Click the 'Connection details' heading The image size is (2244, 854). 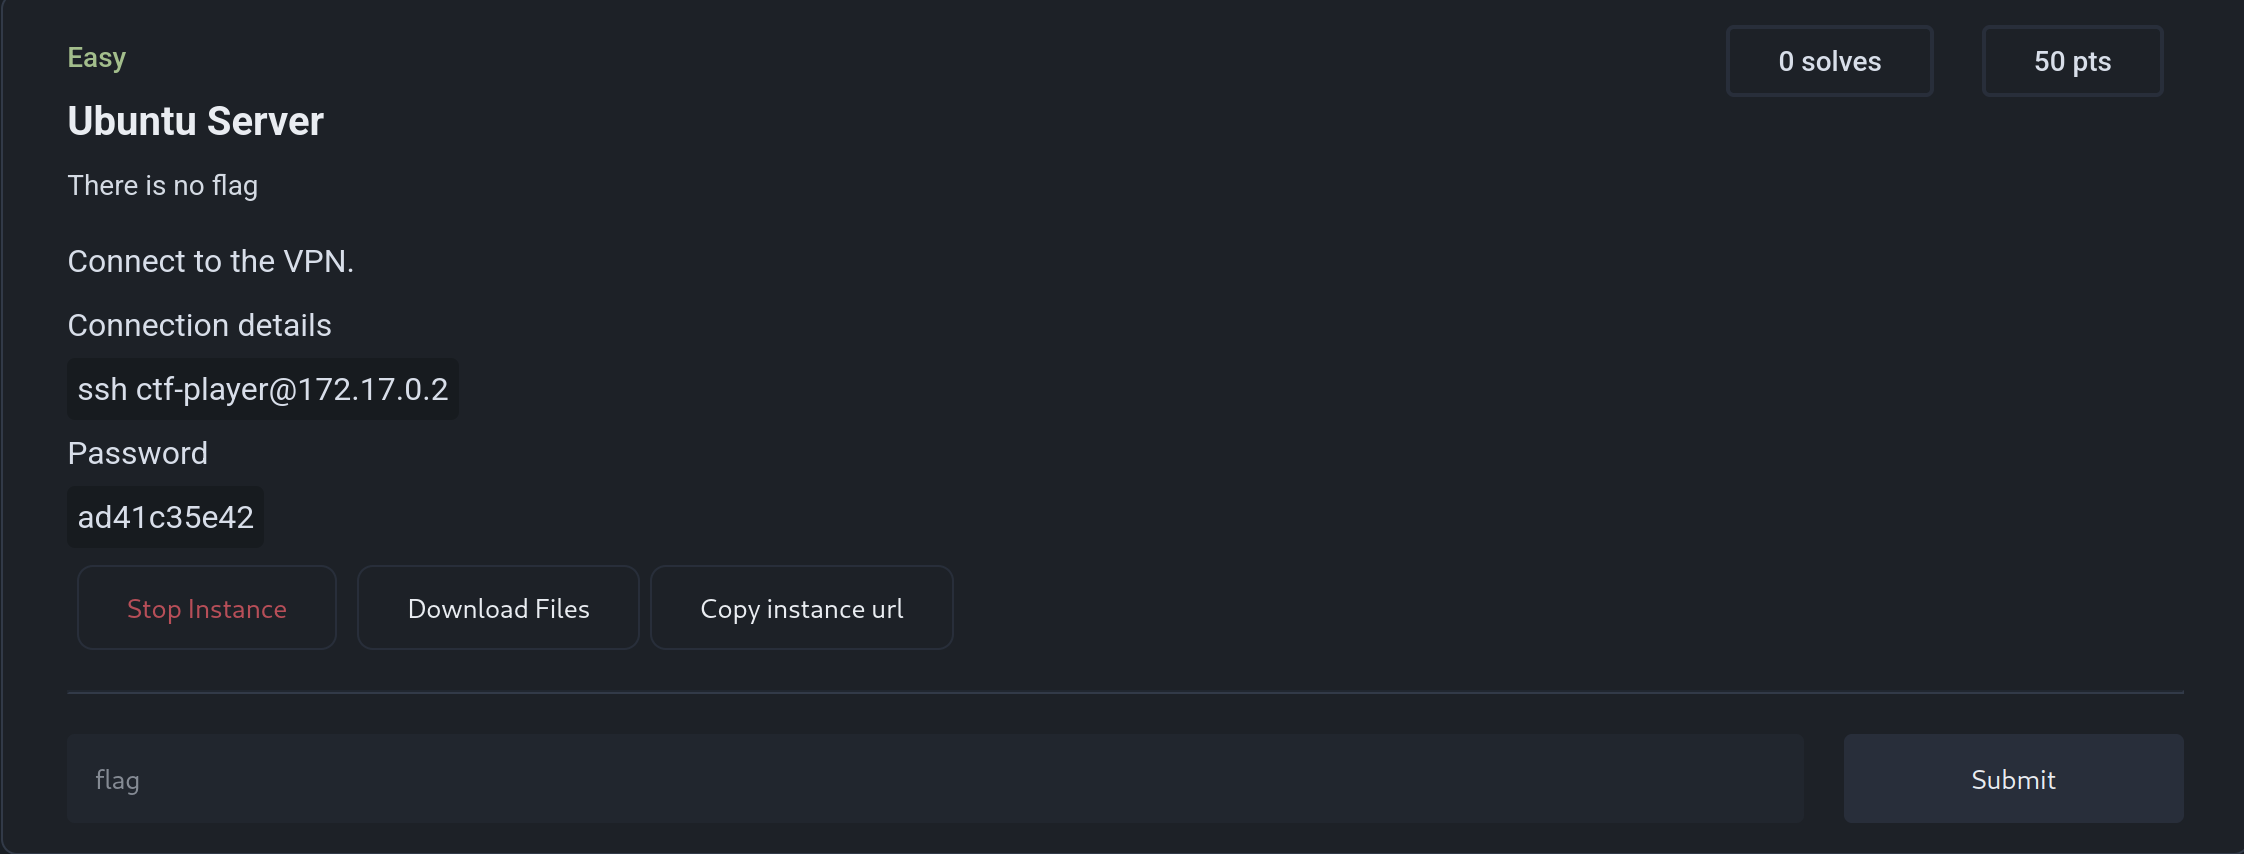point(199,325)
